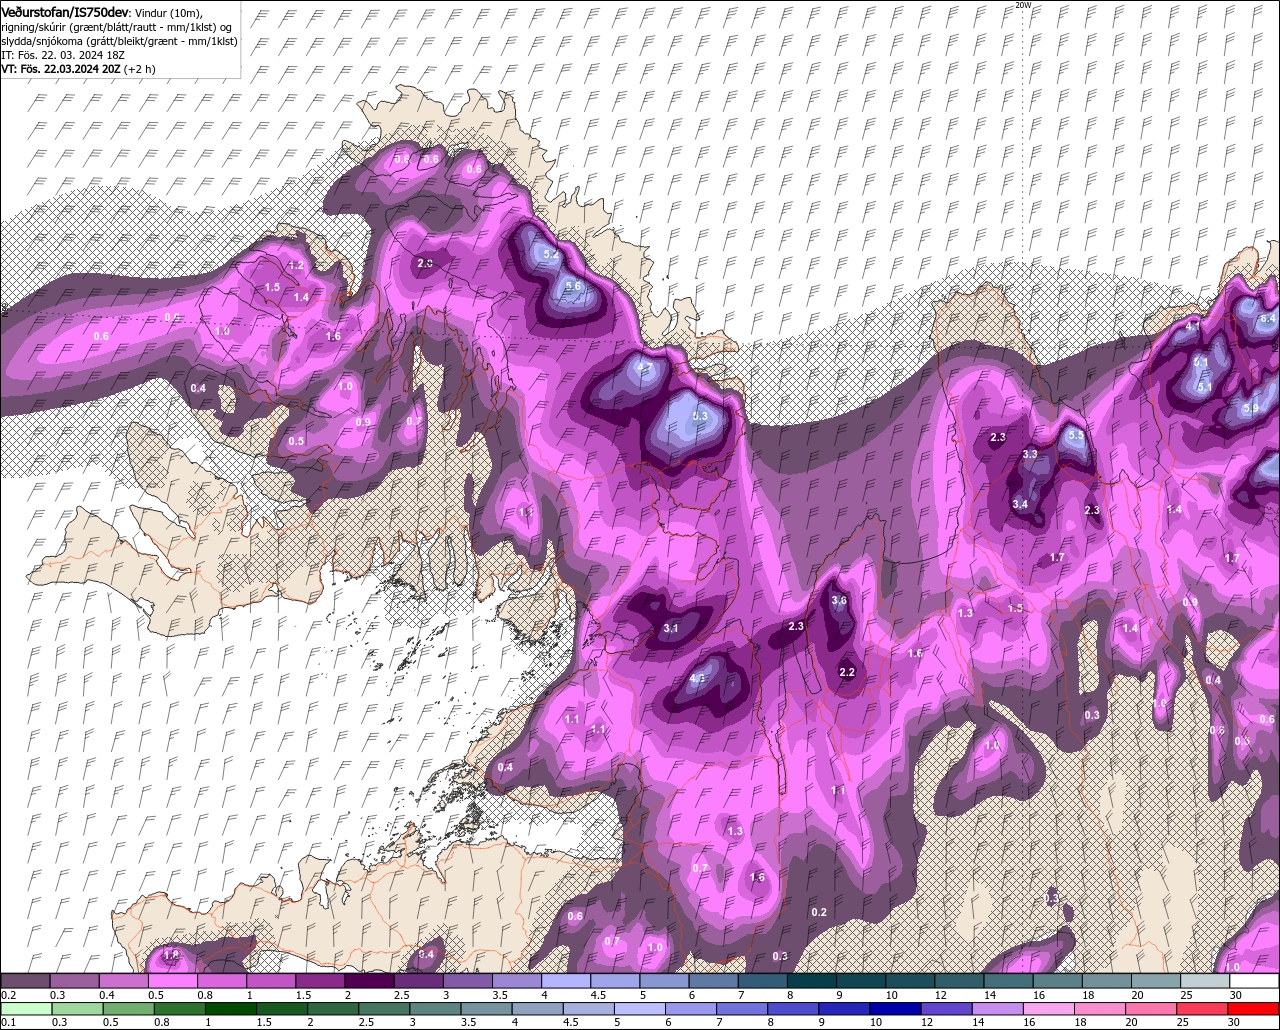
Task: Click the 5.5 precipitation value on the map
Action: click(x=1076, y=436)
